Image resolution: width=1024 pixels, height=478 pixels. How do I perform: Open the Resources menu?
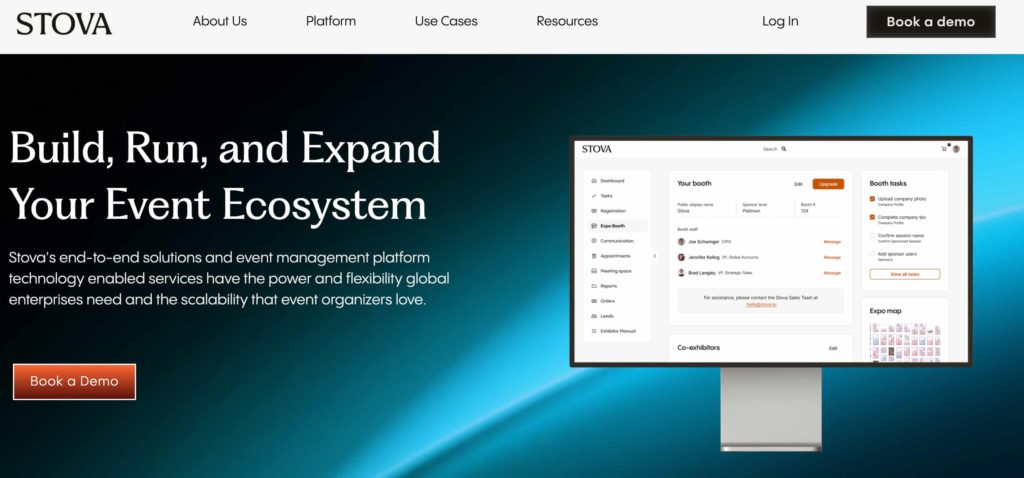567,21
